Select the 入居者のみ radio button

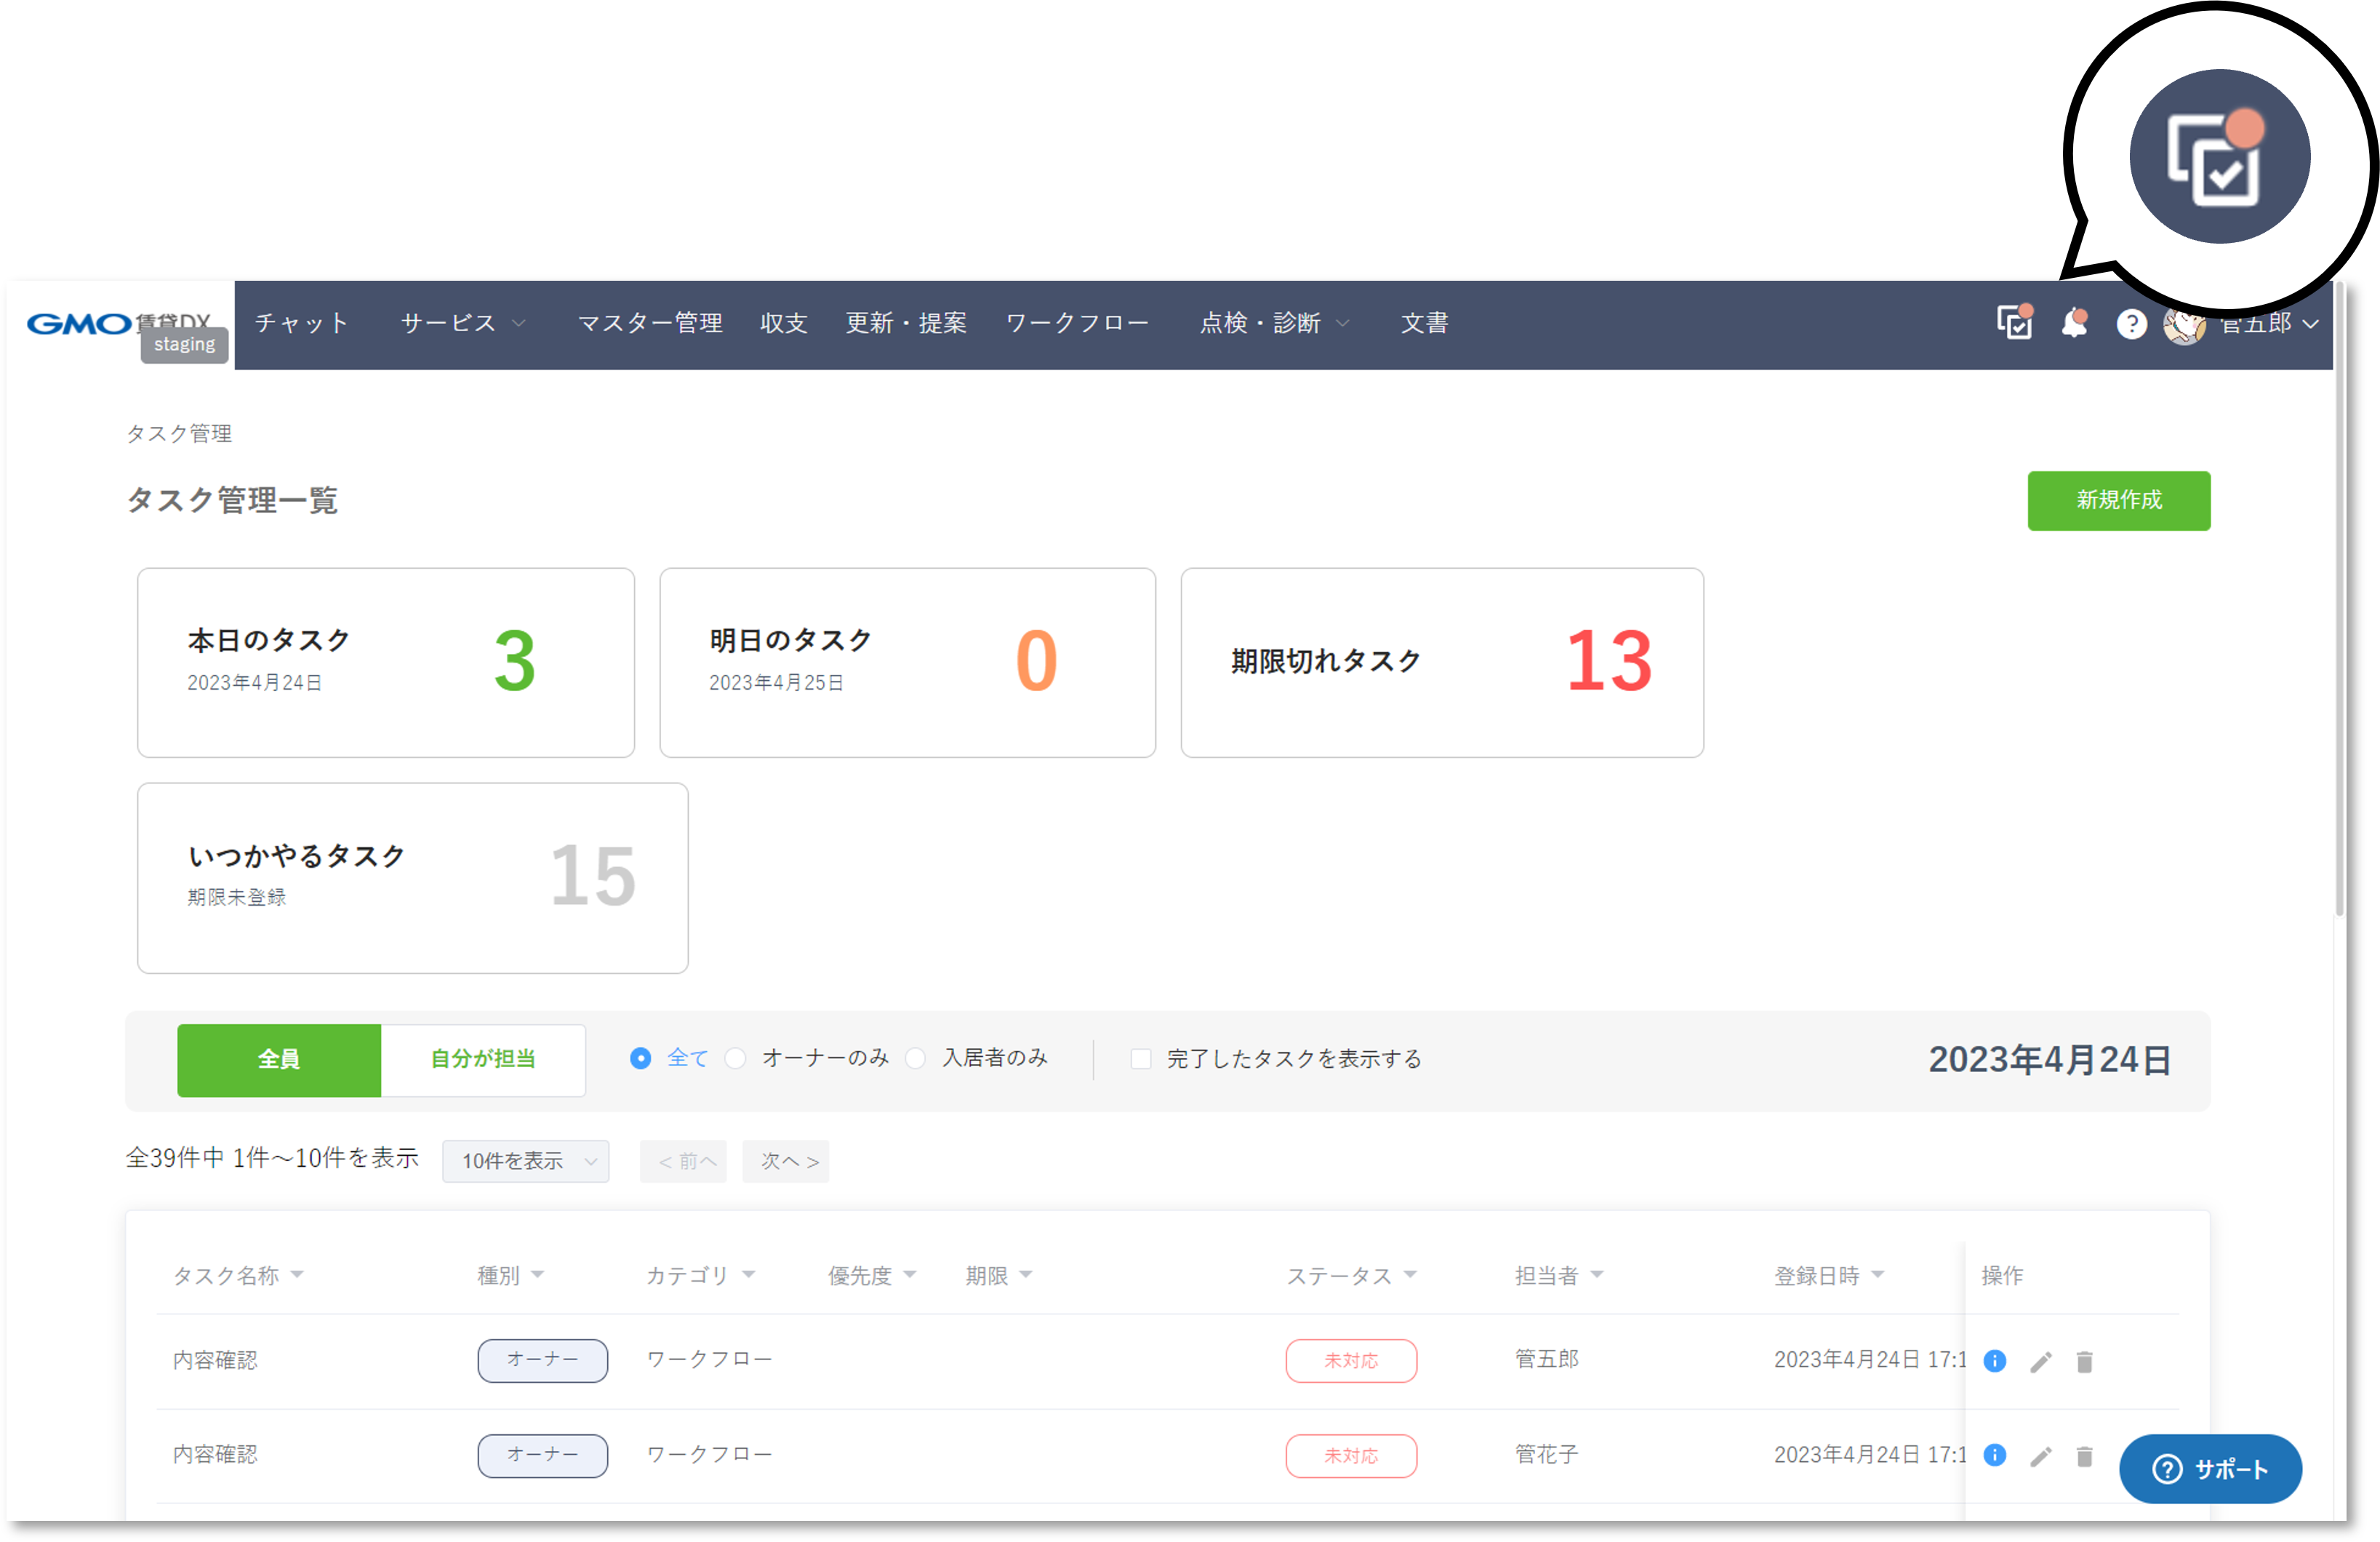pos(915,1058)
